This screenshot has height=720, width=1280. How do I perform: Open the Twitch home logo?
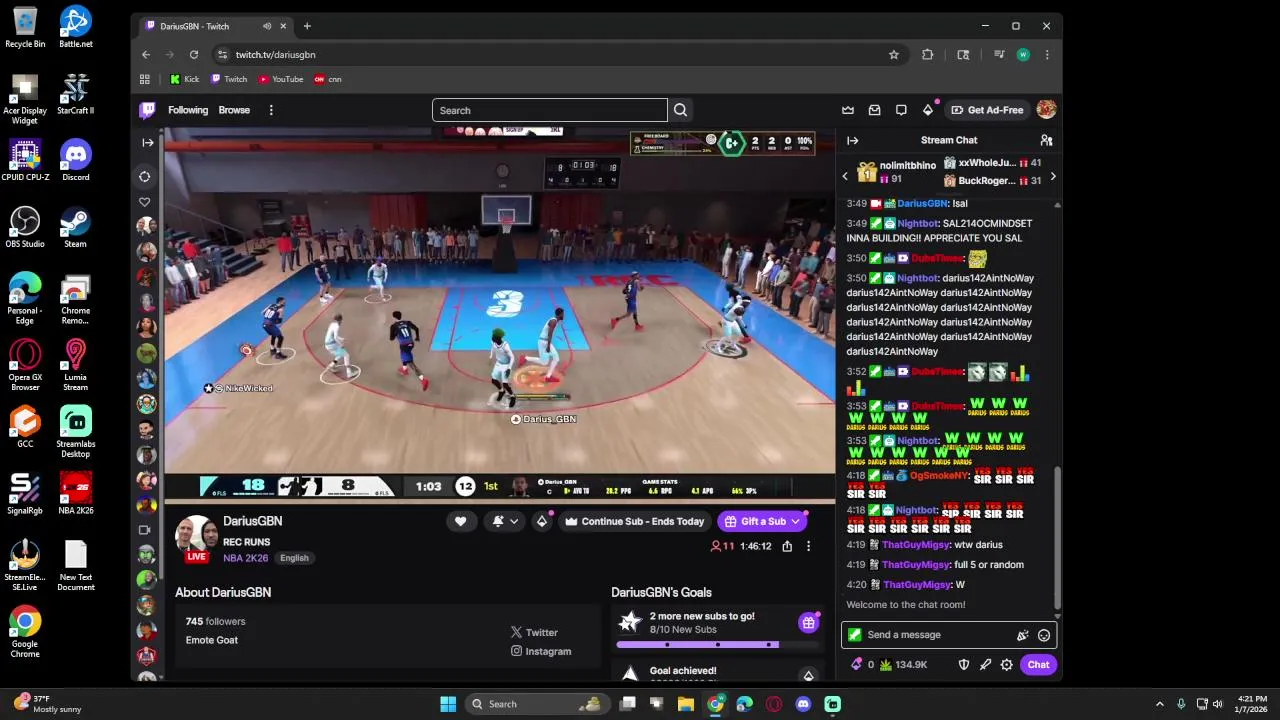(x=147, y=110)
